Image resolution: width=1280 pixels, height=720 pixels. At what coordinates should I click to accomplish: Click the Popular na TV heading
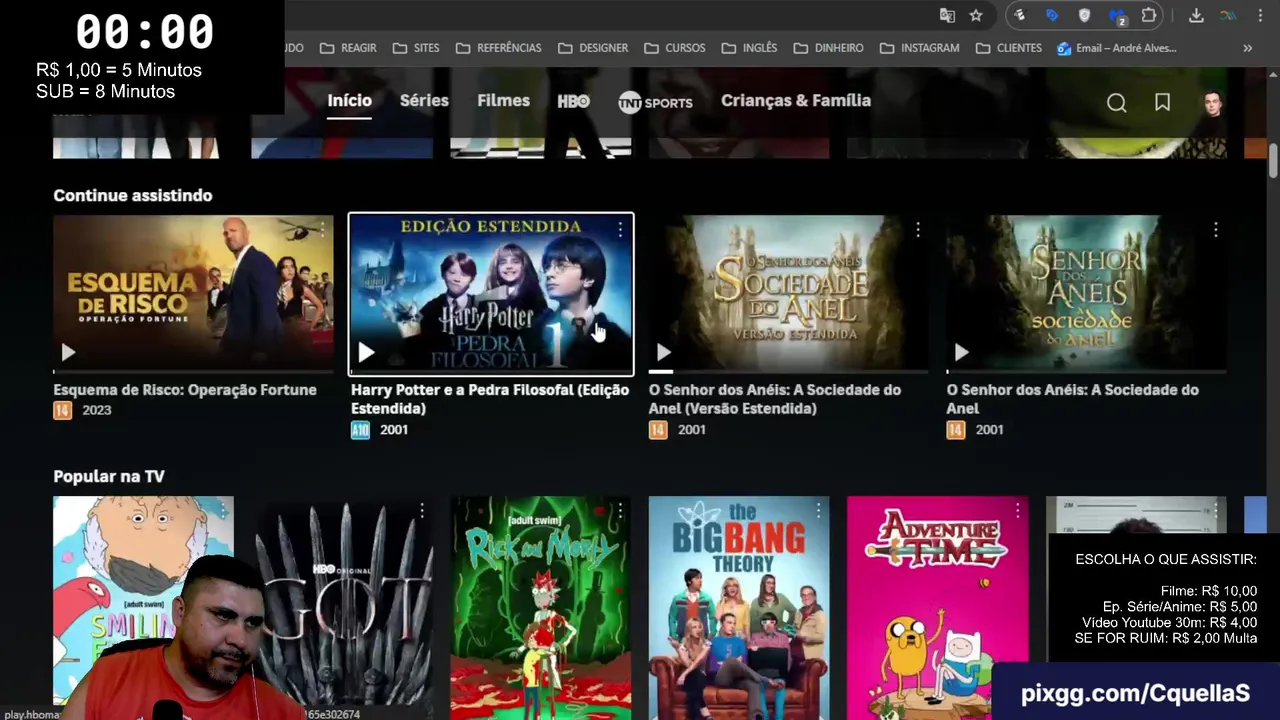109,476
